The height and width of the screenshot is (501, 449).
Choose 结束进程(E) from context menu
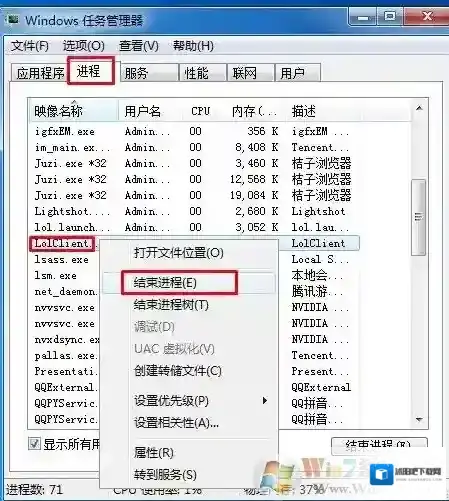189,283
